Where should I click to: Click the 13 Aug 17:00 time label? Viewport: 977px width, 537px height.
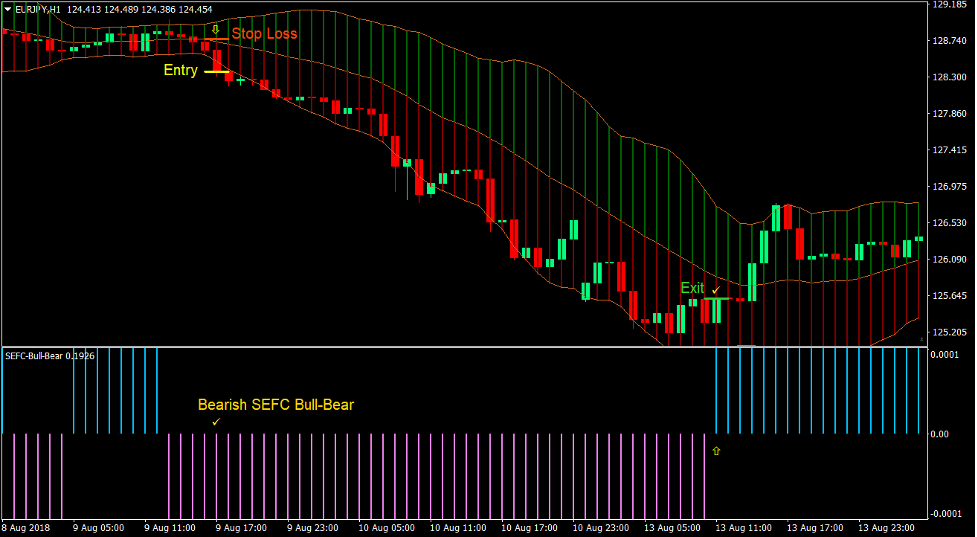click(815, 528)
